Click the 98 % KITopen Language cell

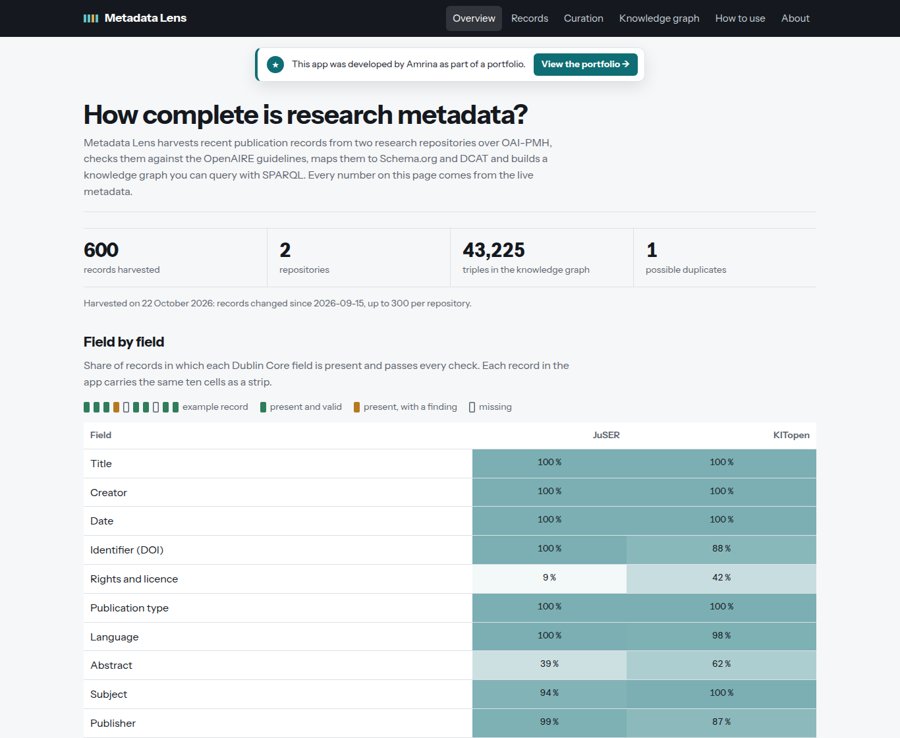721,636
